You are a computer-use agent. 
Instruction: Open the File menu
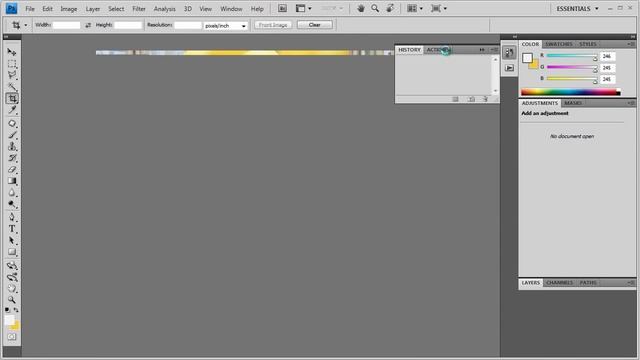(x=30, y=9)
